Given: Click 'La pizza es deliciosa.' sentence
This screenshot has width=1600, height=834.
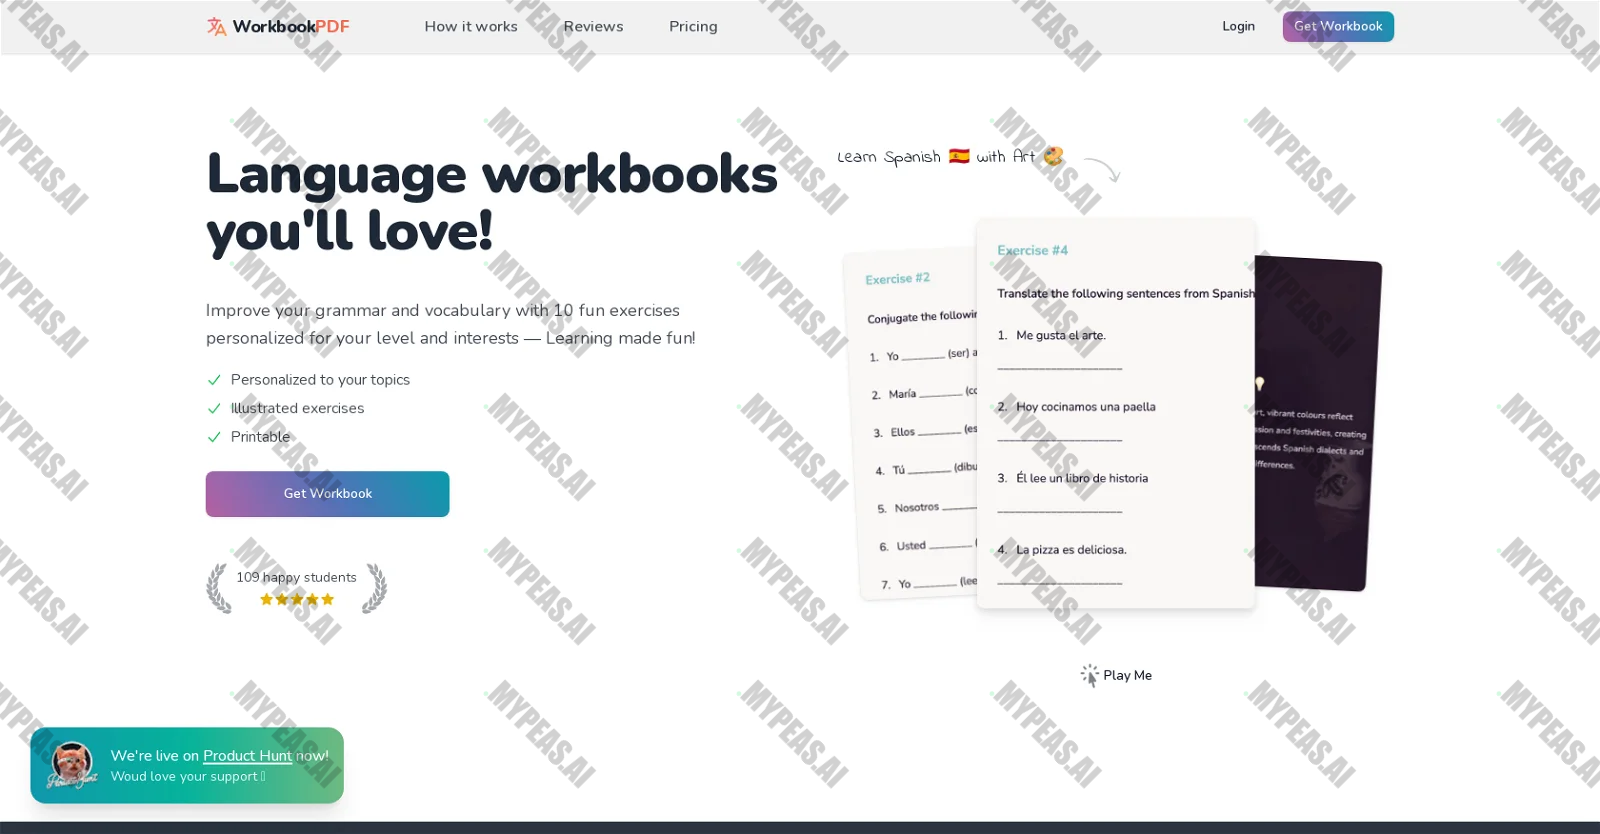Looking at the screenshot, I should coord(1071,550).
